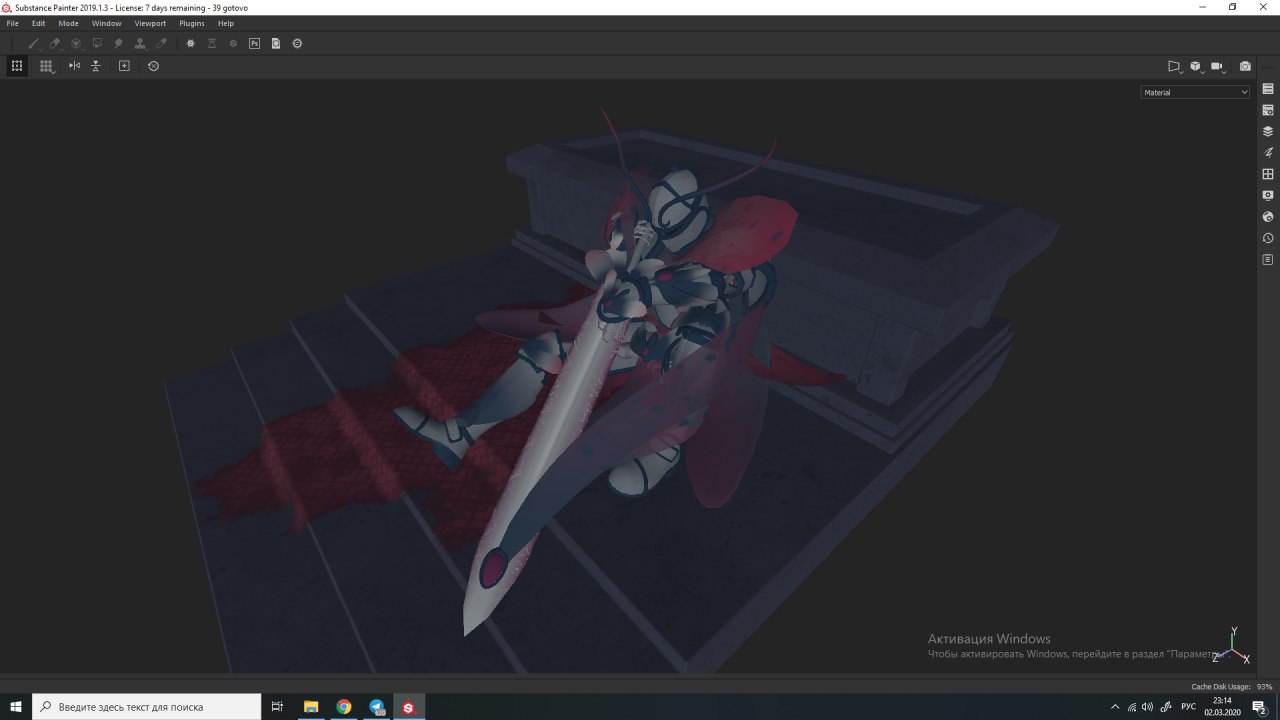Open the 3D cube display dropdown
Image resolution: width=1280 pixels, height=720 pixels.
coord(1196,66)
